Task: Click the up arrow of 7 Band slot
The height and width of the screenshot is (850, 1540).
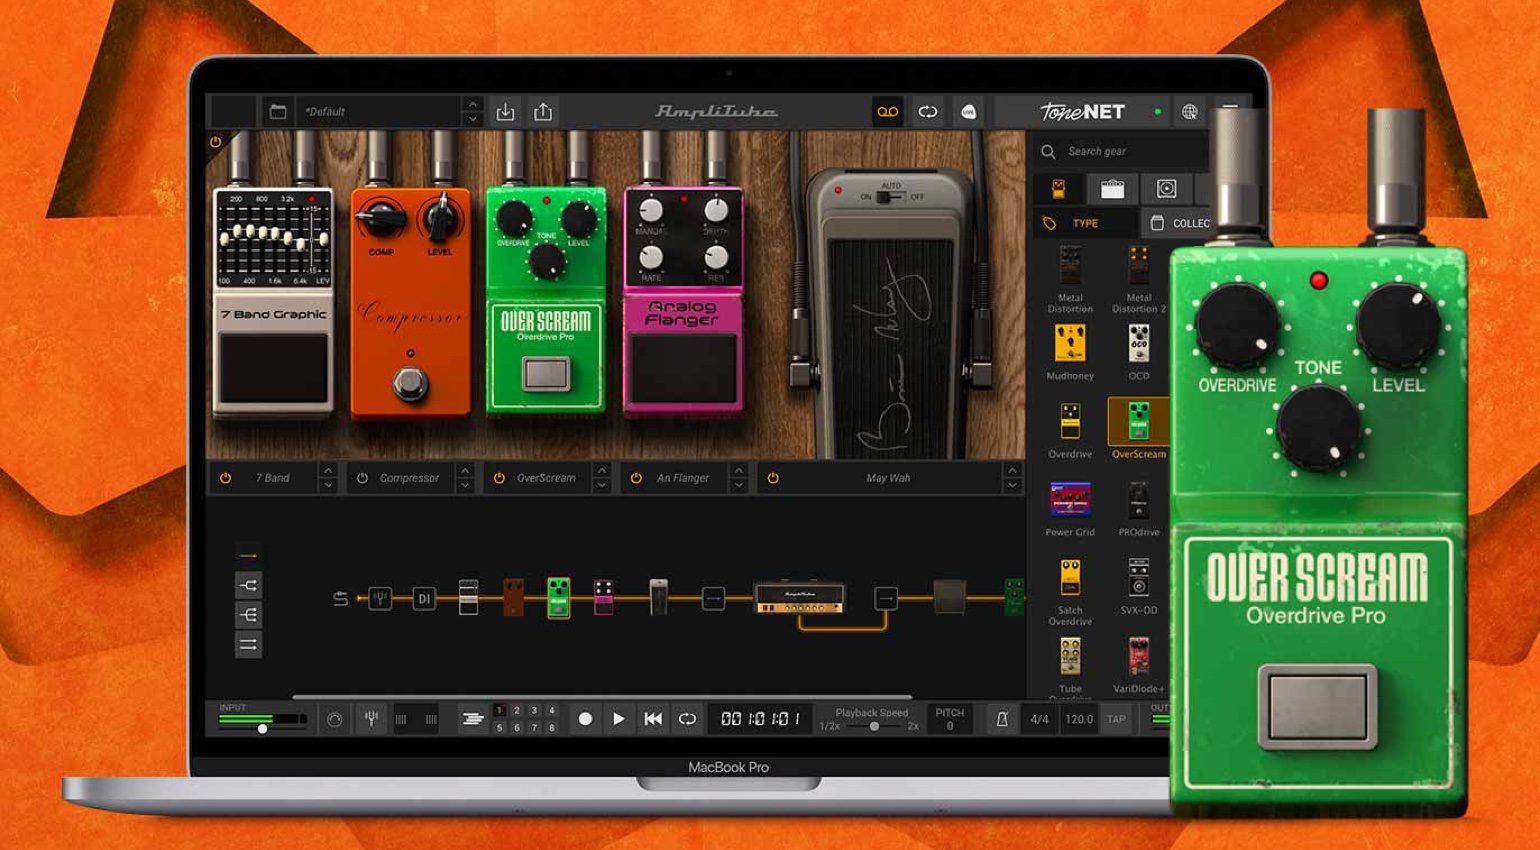Action: [x=328, y=470]
